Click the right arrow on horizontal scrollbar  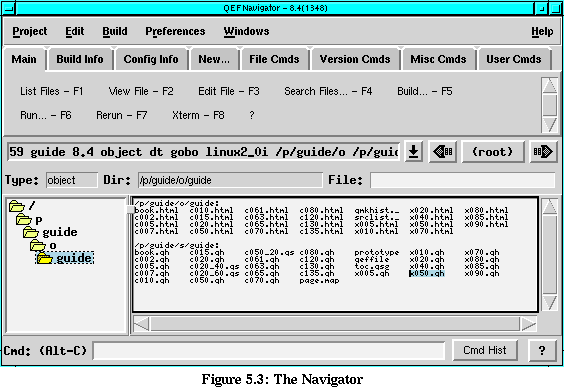(x=528, y=324)
